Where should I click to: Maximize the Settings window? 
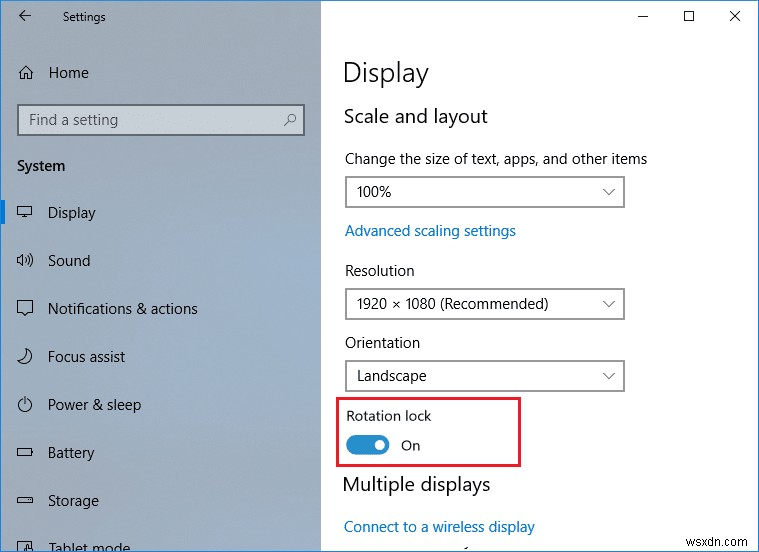click(689, 16)
